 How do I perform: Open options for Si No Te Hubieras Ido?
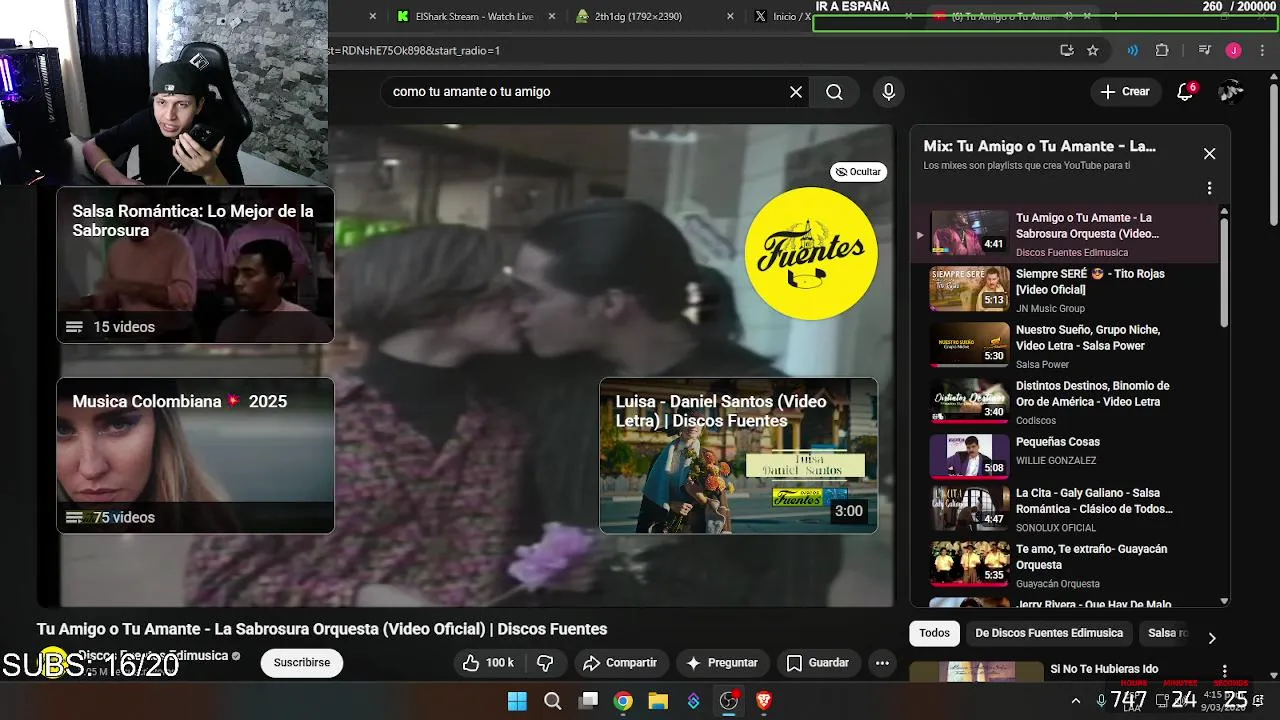click(1224, 672)
